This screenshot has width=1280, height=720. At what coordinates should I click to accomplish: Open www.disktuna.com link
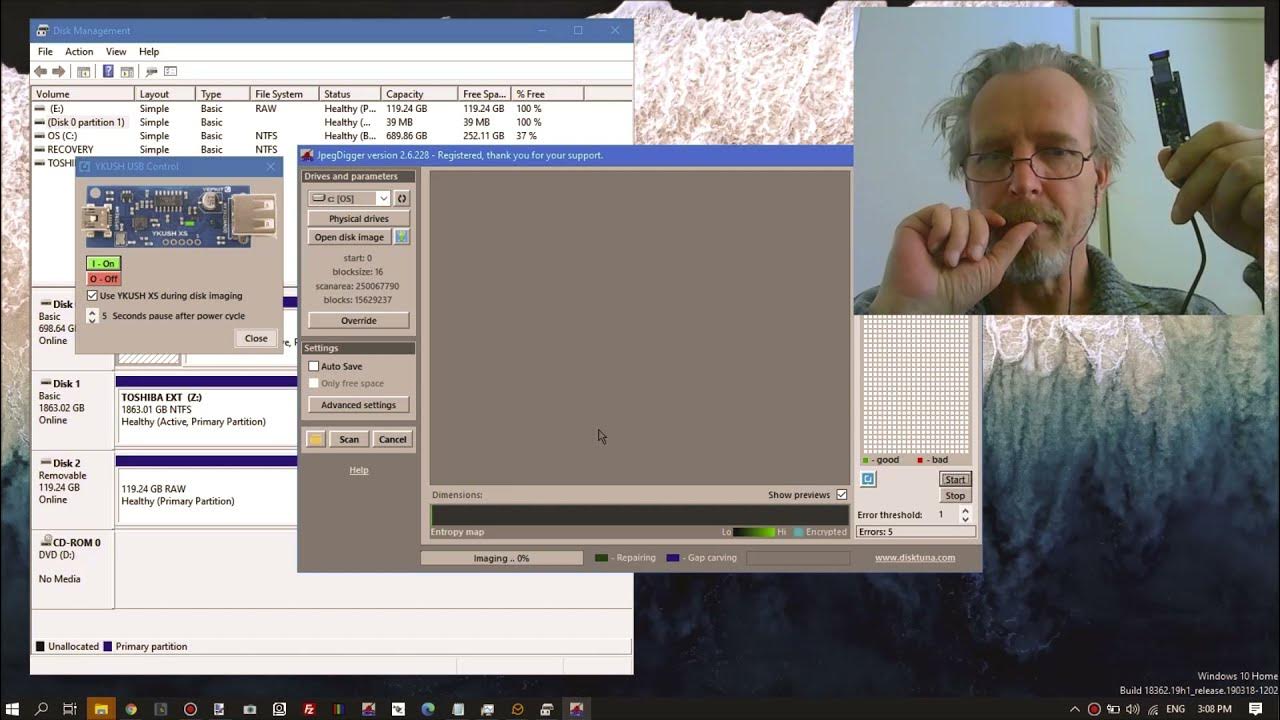(x=915, y=558)
